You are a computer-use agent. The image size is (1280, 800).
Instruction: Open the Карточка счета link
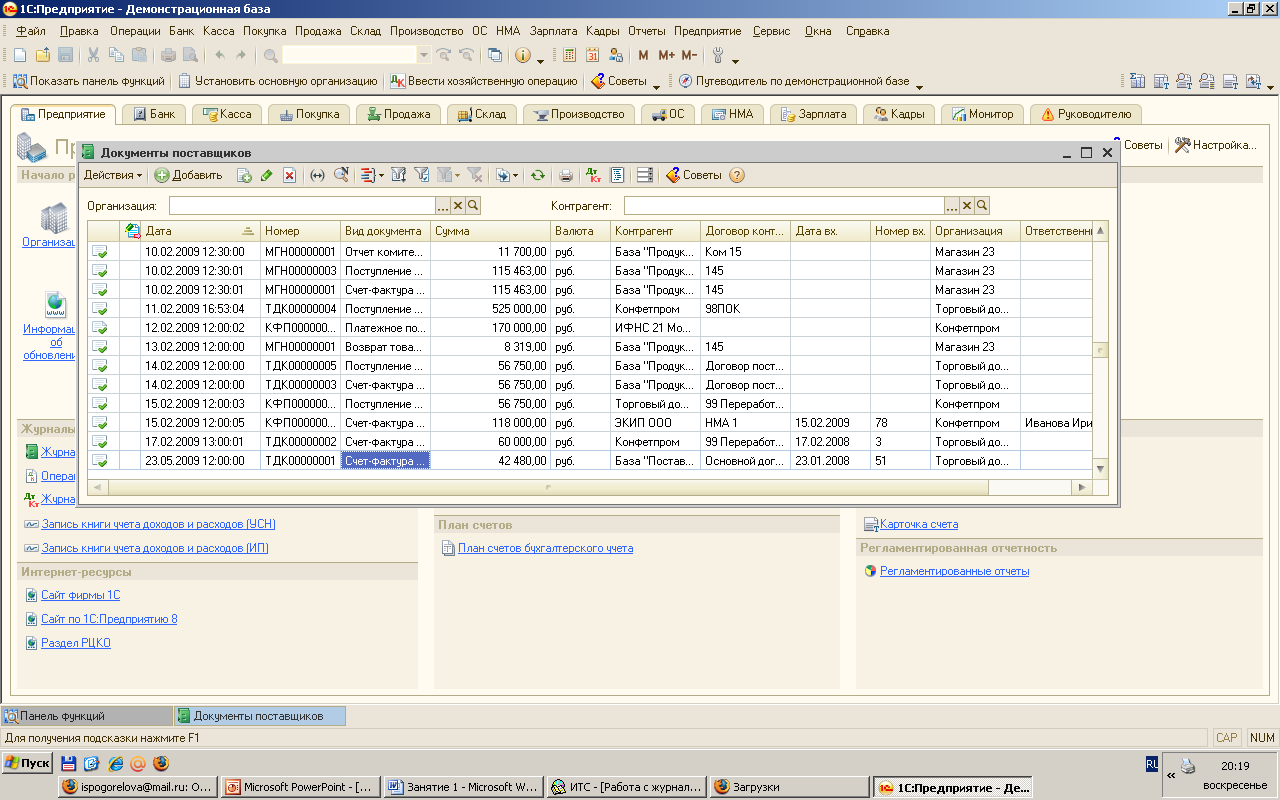pos(919,524)
